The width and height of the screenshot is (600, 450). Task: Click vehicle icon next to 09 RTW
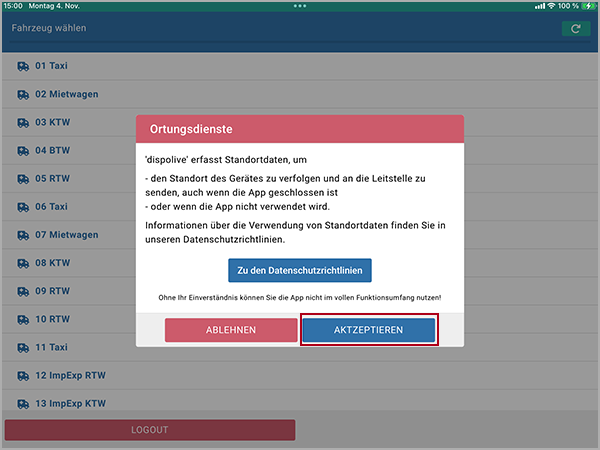(23, 291)
